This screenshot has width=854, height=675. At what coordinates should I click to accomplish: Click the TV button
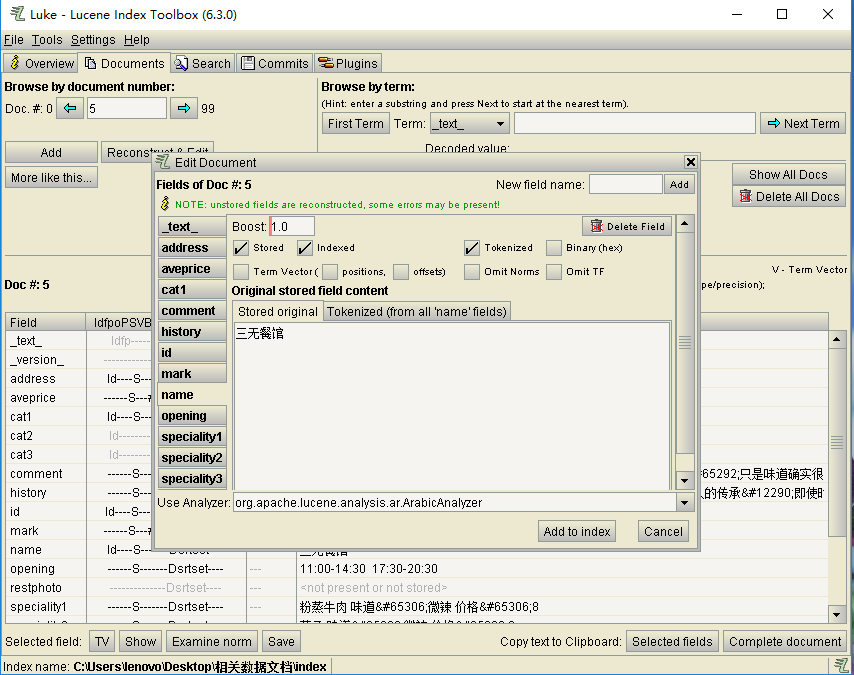pos(102,641)
